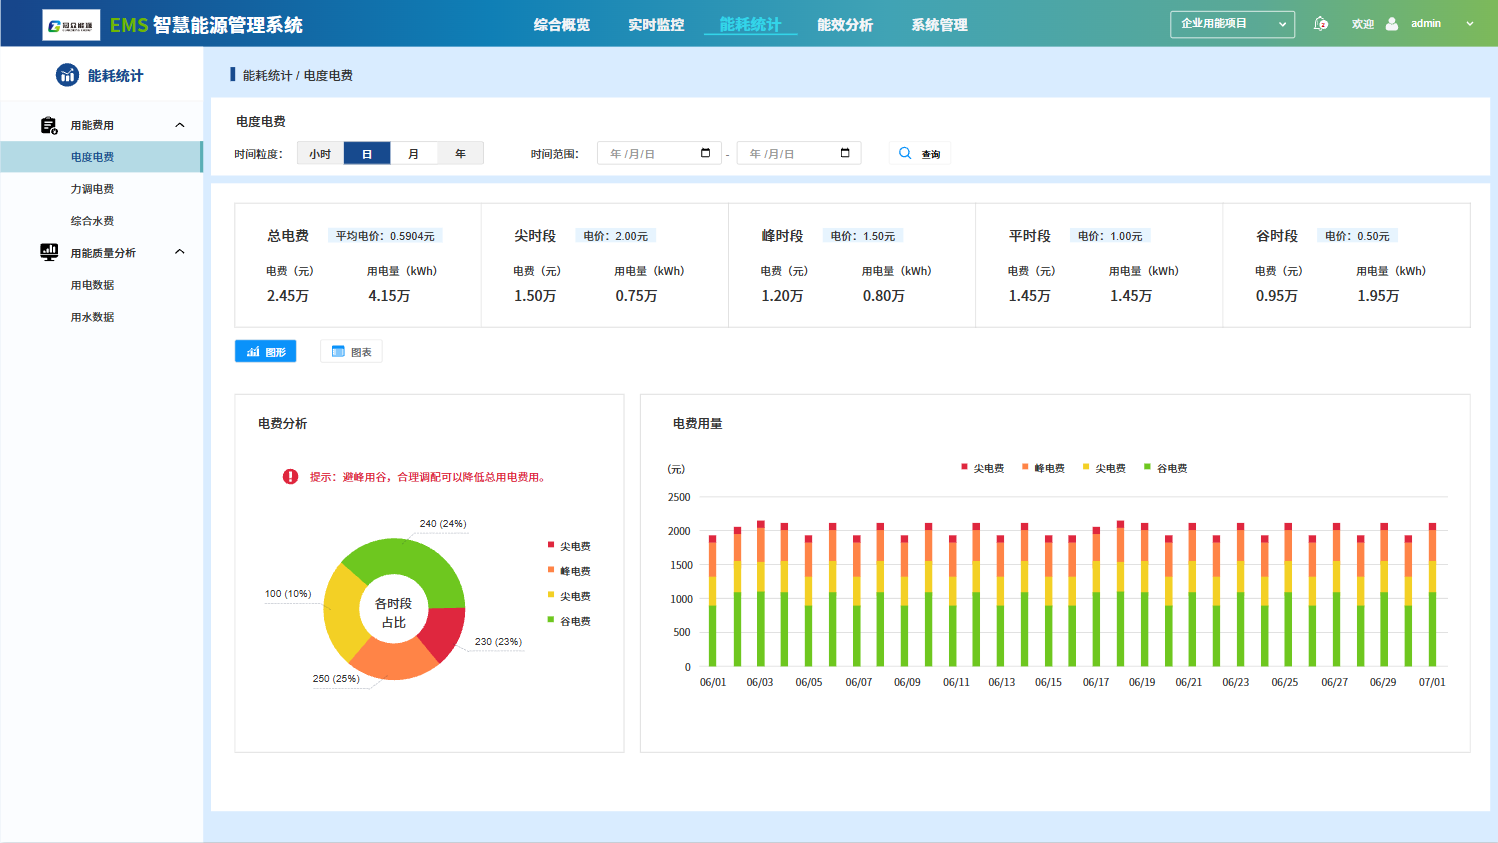Click the 用能质量分析 monitor icon

(x=48, y=252)
